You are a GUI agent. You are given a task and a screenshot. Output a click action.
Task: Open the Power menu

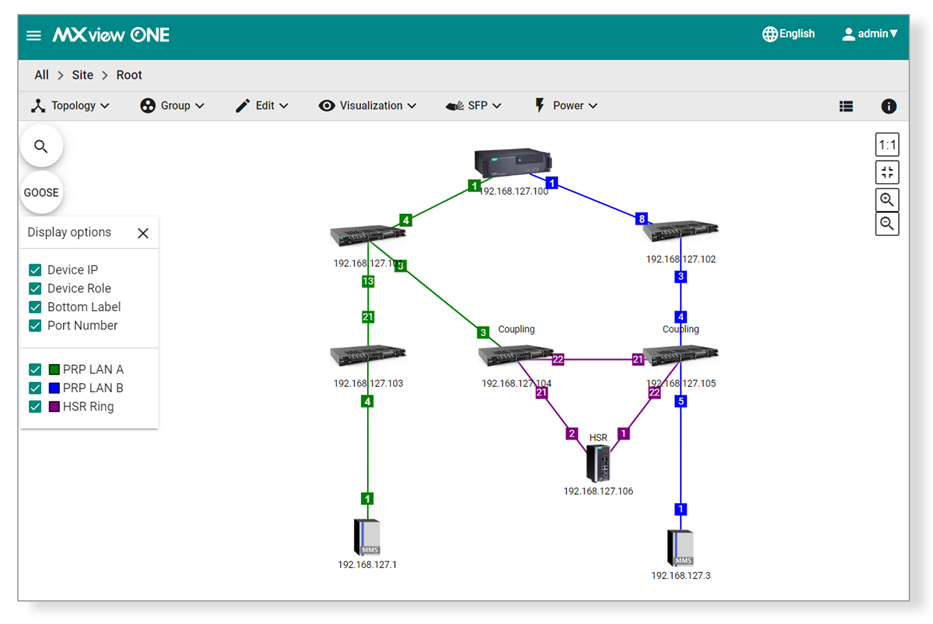[566, 106]
